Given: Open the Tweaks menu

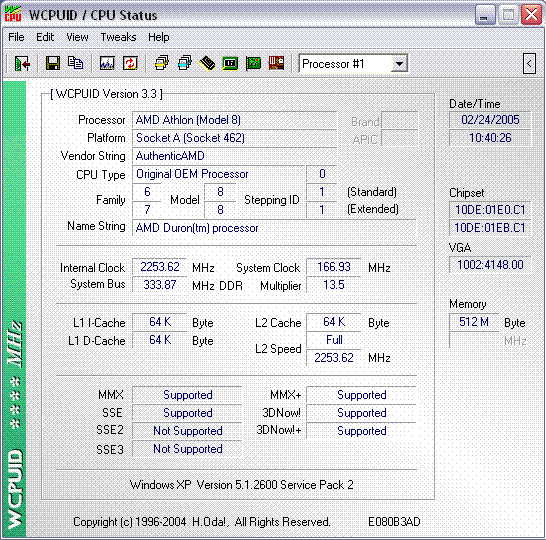Looking at the screenshot, I should [118, 37].
